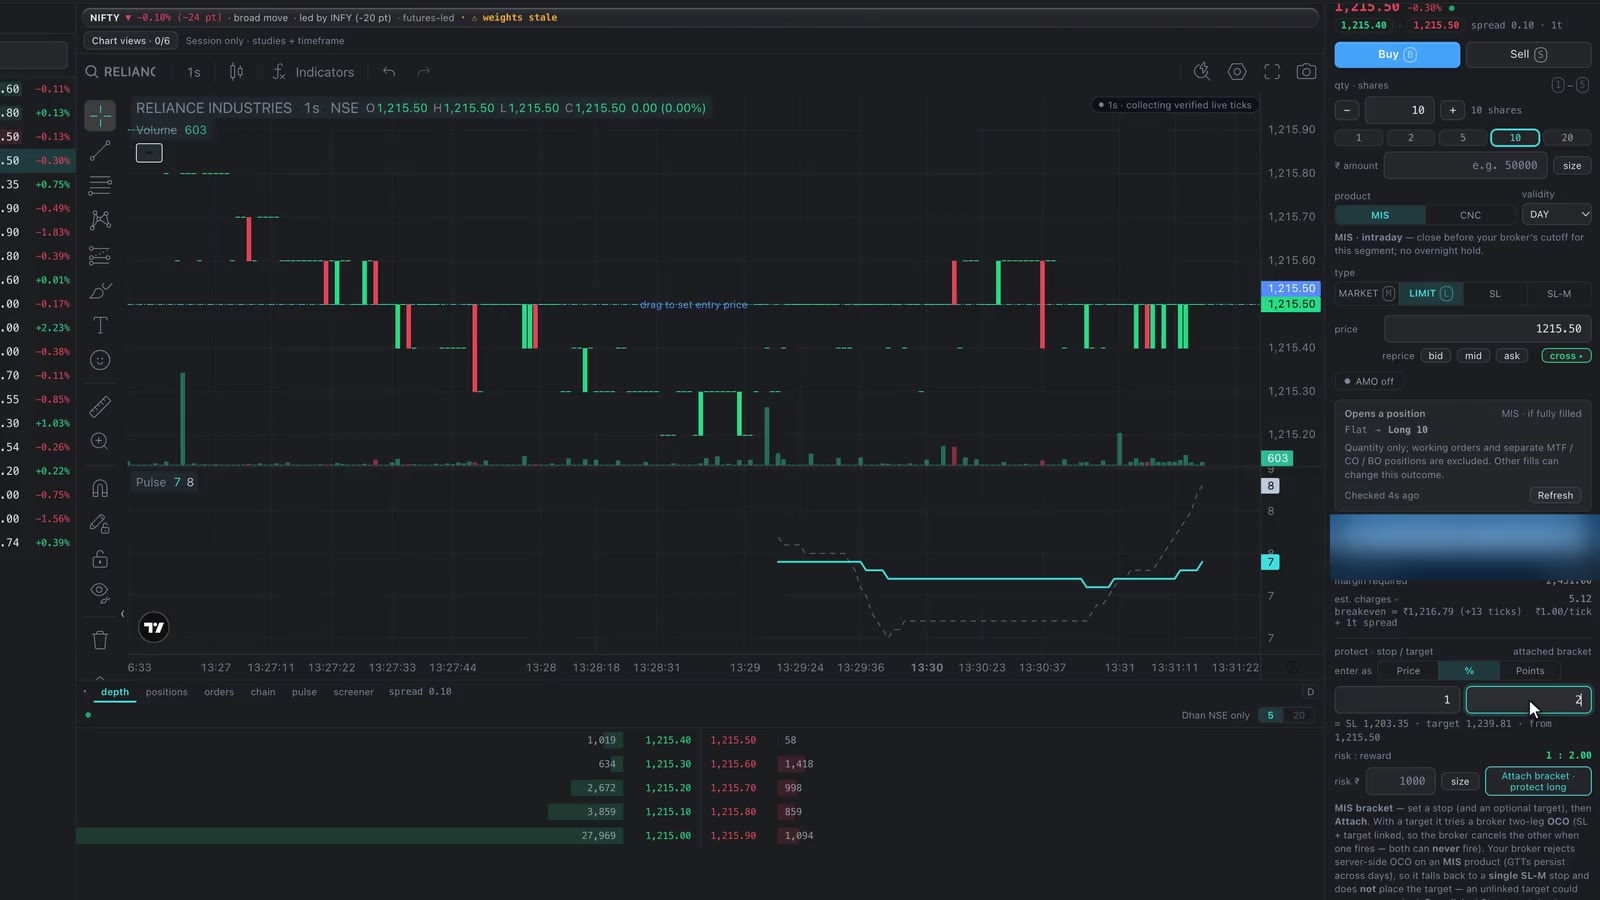Viewport: 1600px width, 900px height.
Task: Activate the zoom in tool
Action: pos(100,441)
